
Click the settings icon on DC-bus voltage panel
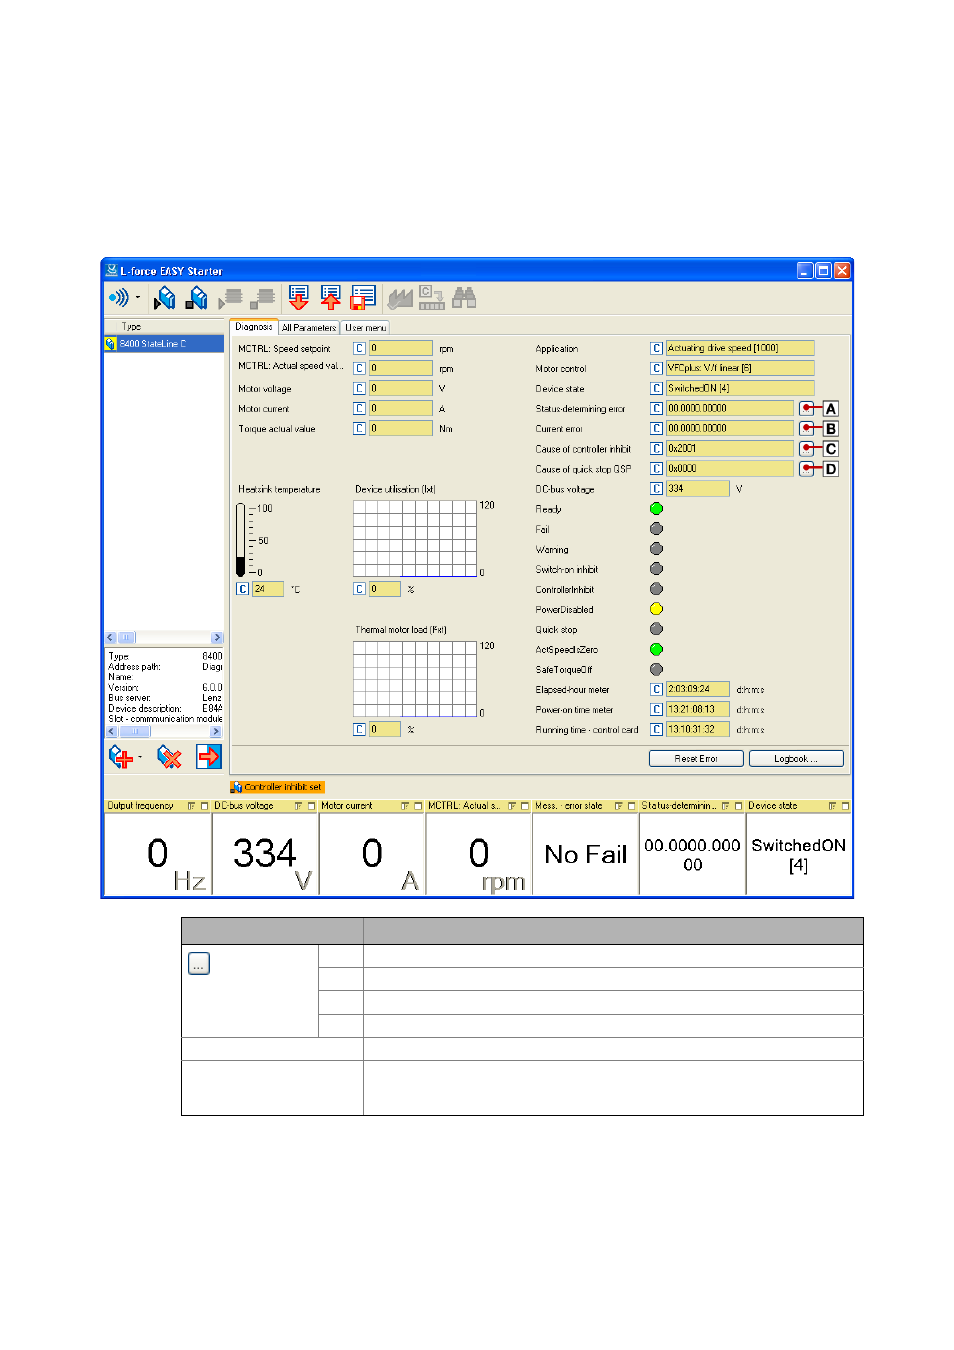pyautogui.click(x=298, y=806)
